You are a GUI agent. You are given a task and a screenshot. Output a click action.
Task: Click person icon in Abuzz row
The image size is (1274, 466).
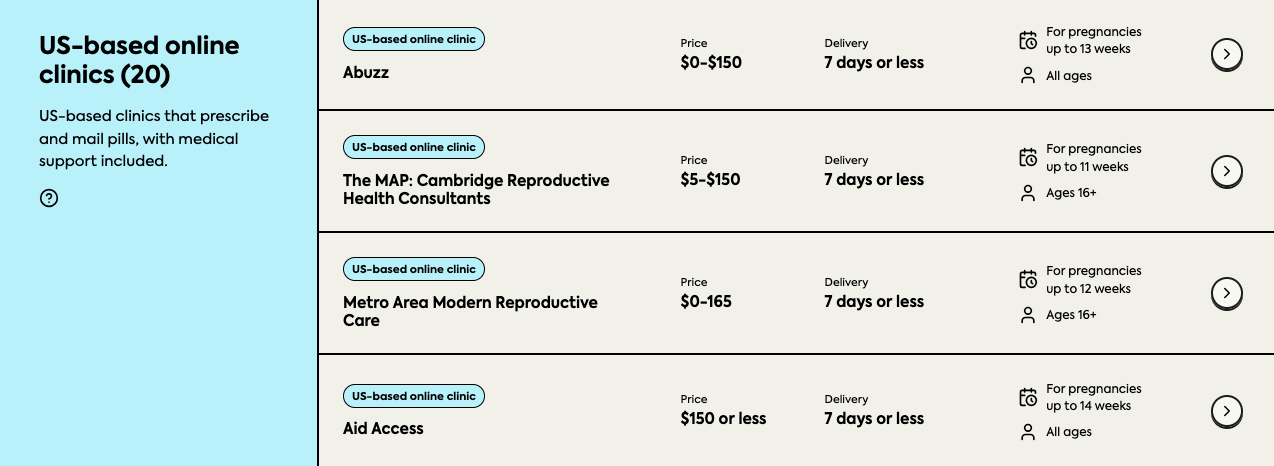[1028, 76]
